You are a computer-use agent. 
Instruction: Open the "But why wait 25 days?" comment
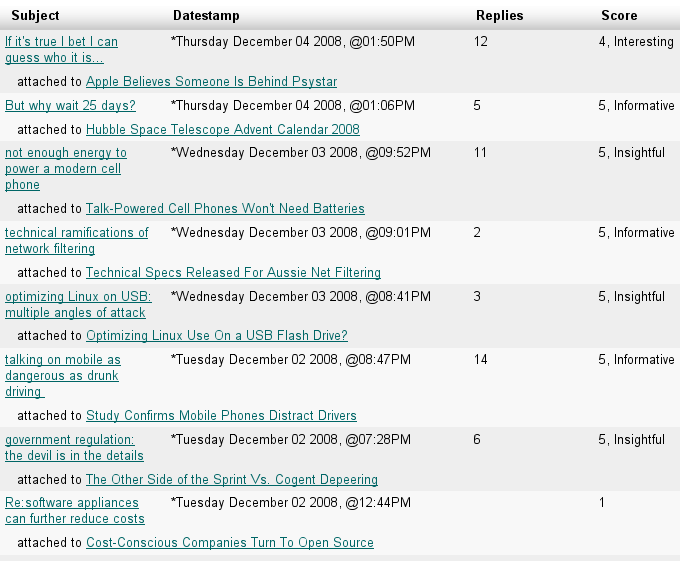coord(70,106)
